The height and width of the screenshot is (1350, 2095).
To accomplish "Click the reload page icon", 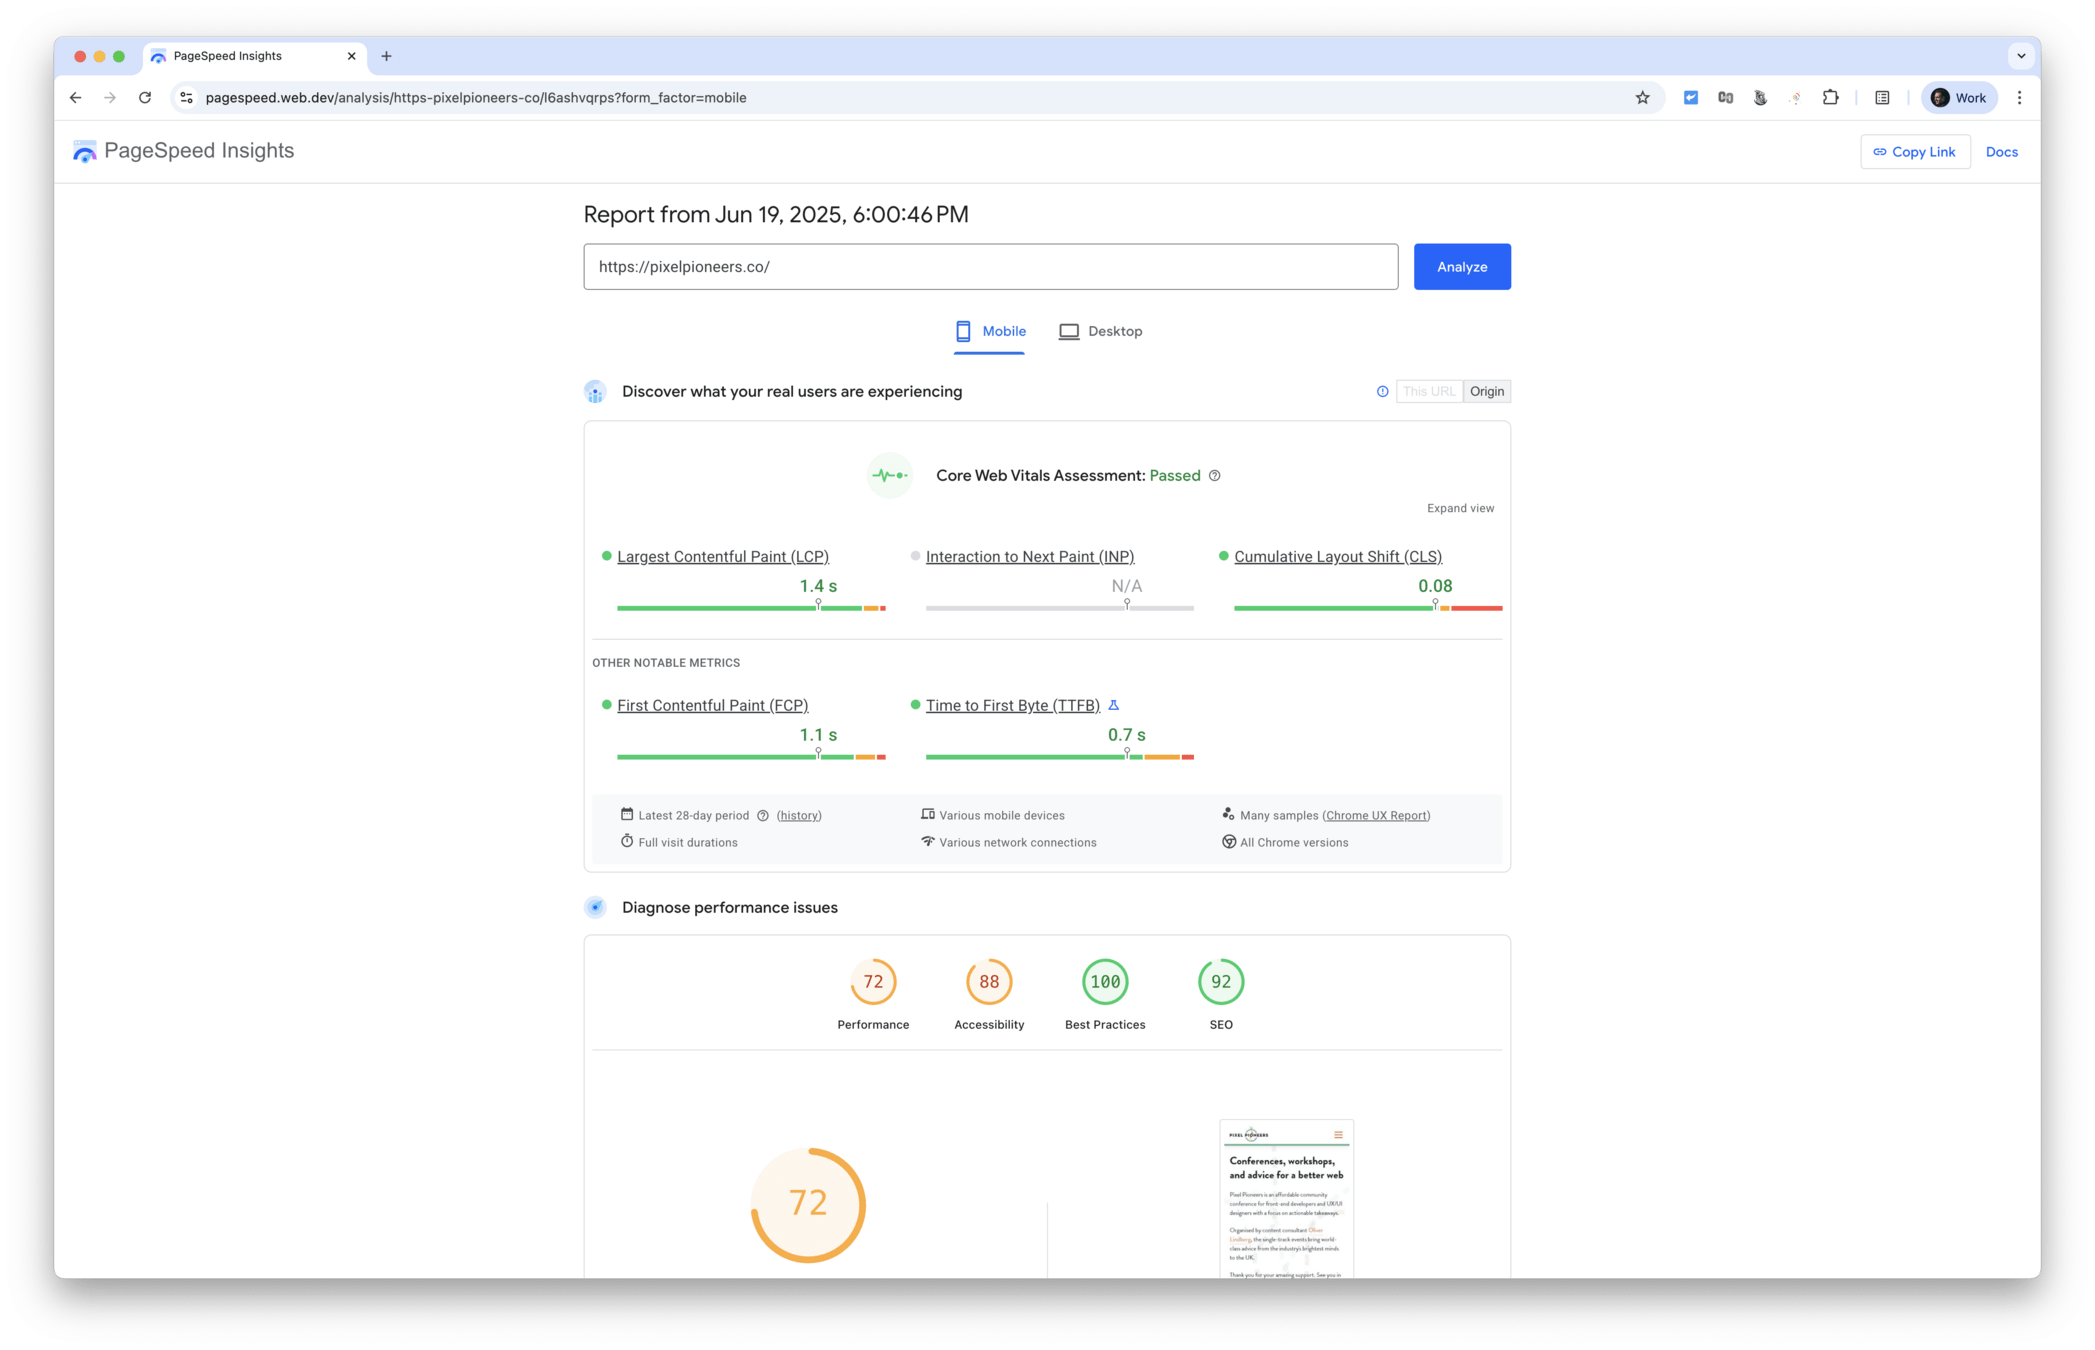I will coord(145,97).
